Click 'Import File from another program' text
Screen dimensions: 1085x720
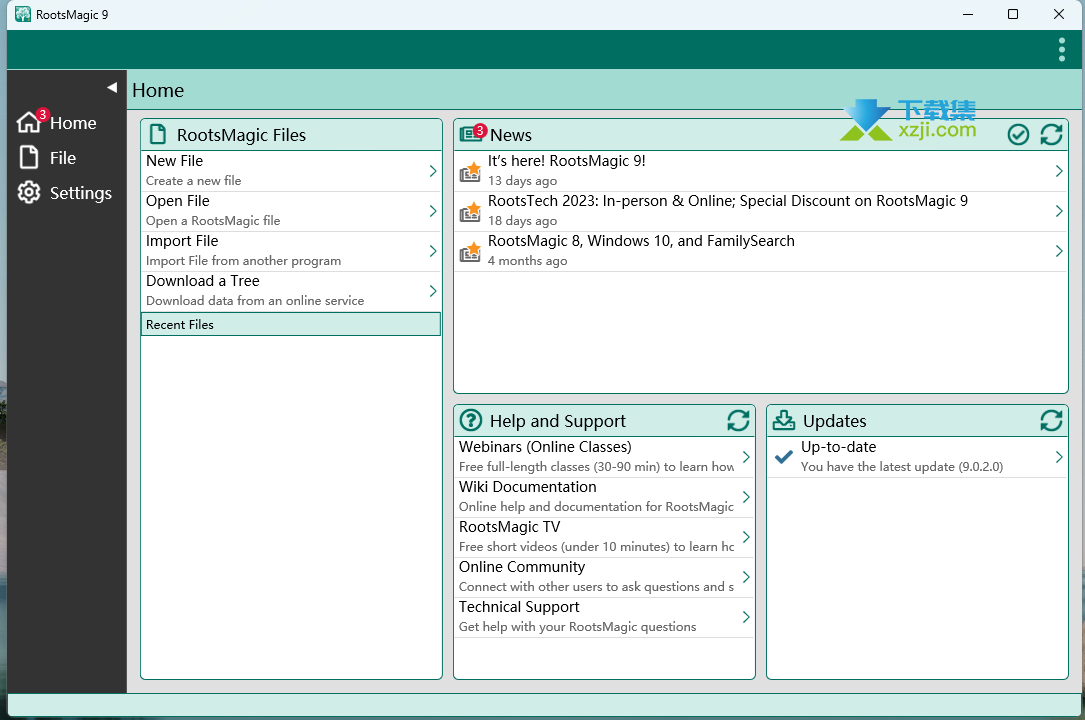click(x=244, y=261)
